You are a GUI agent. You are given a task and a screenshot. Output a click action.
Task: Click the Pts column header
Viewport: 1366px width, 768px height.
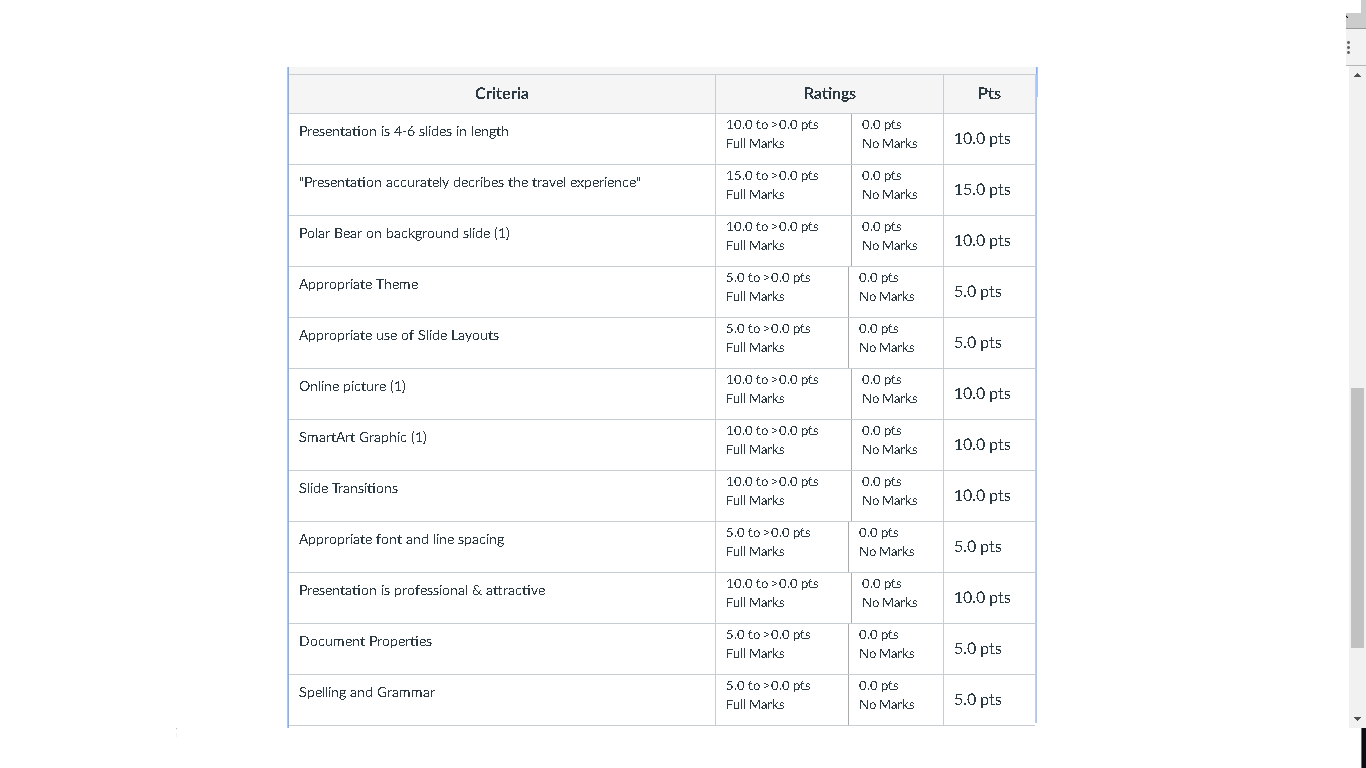[x=989, y=93]
